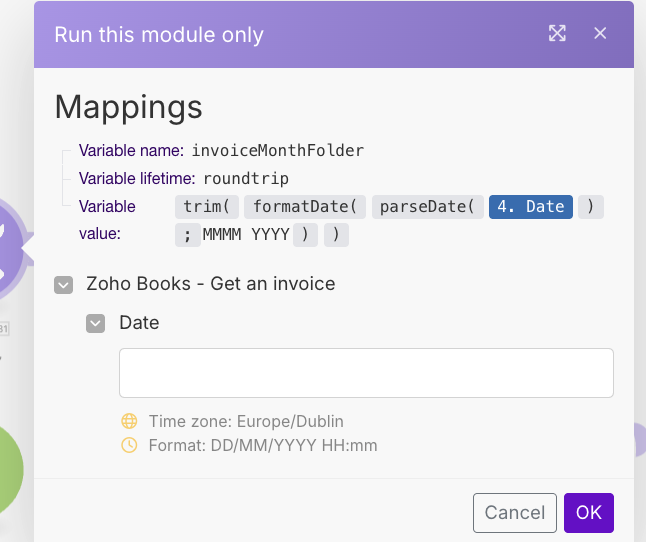Click the purple module icon behind dialog
Image resolution: width=646 pixels, height=542 pixels.
point(12,250)
